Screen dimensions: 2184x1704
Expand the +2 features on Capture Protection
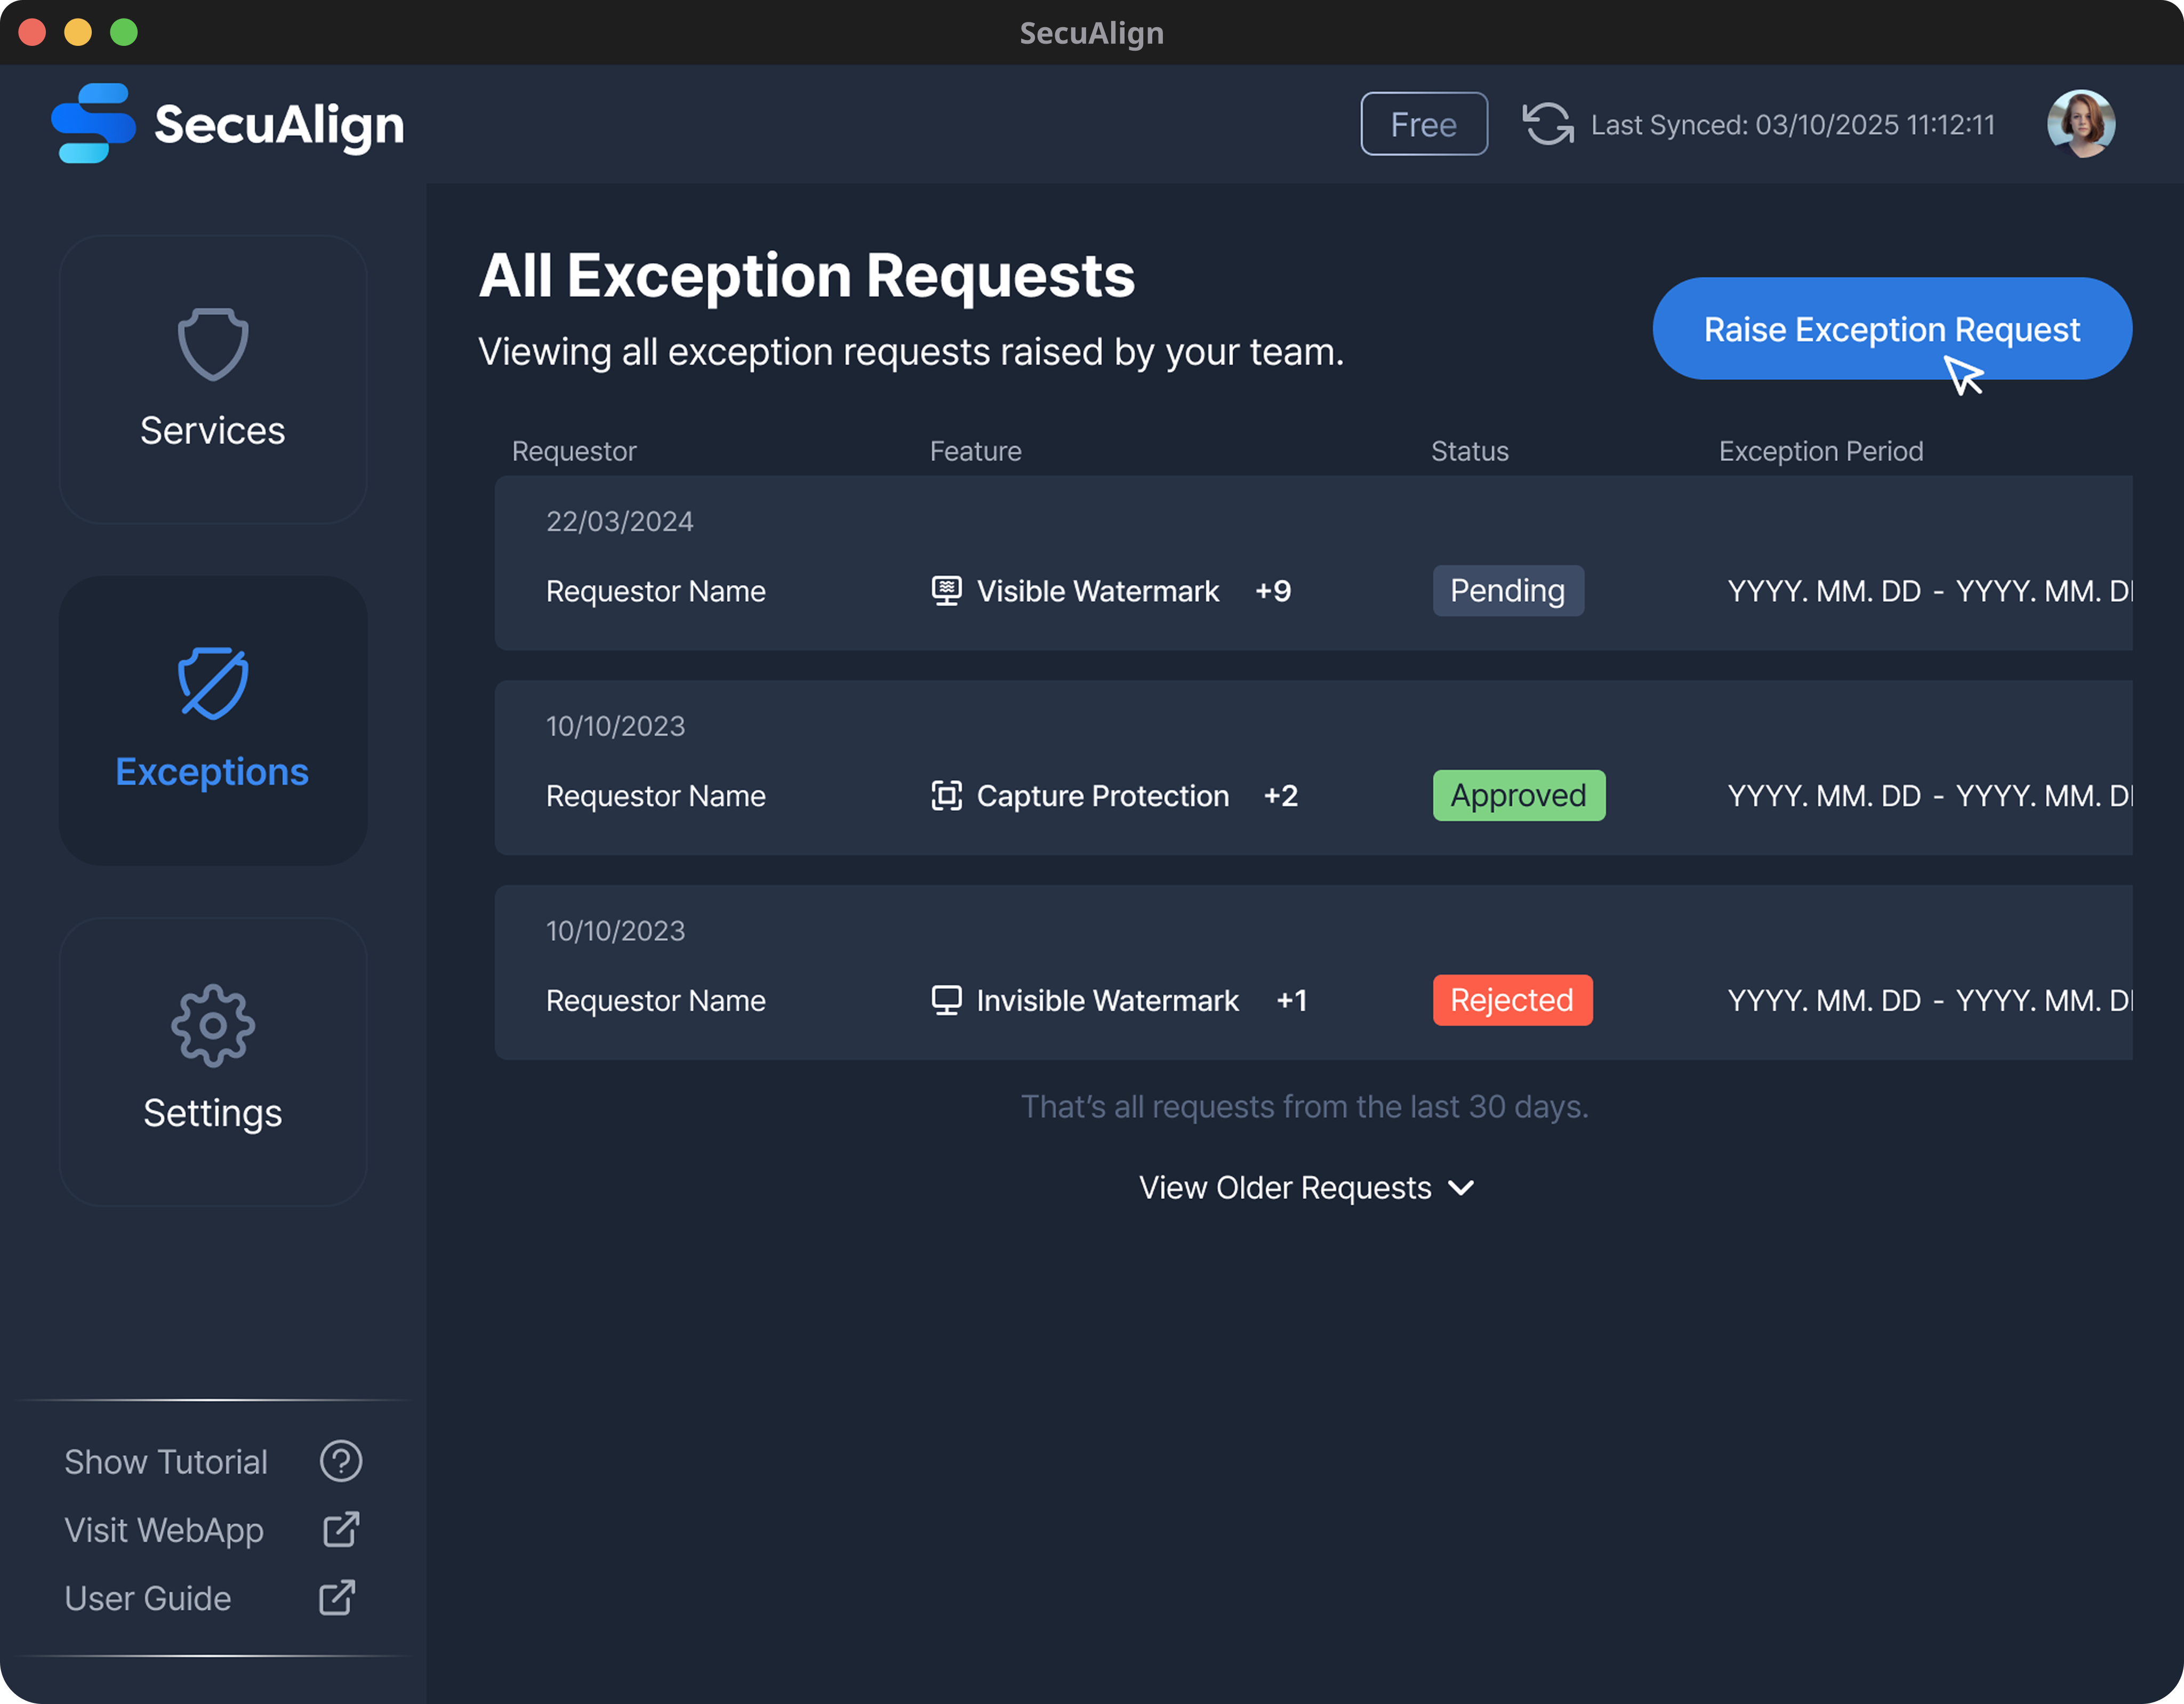pos(1281,796)
